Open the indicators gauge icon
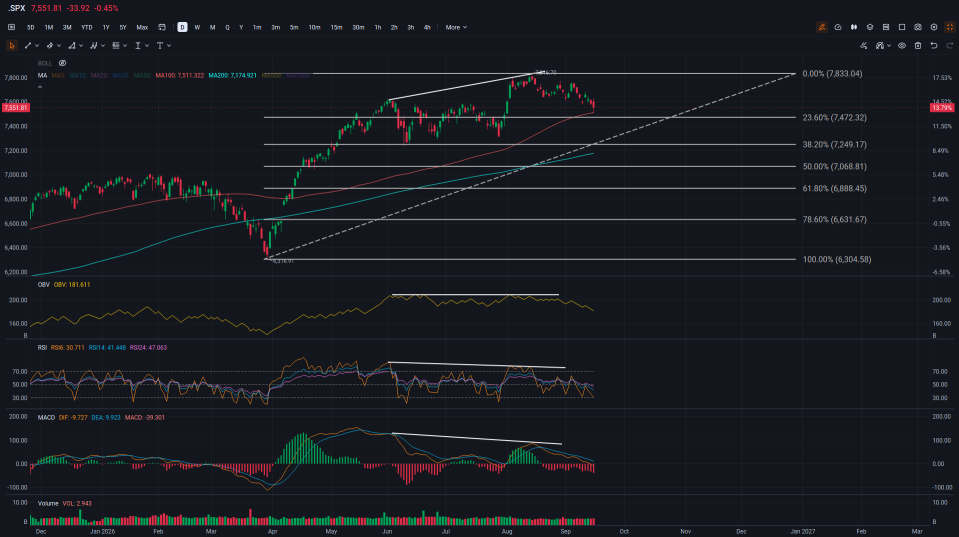Screen dimensions: 959x537 point(838,28)
